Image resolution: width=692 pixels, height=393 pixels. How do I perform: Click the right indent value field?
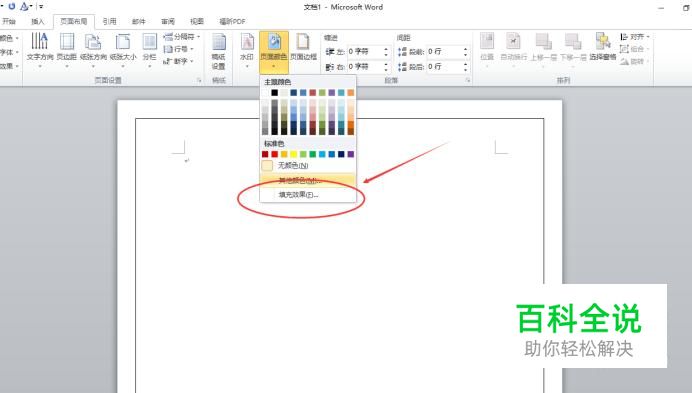pos(365,67)
